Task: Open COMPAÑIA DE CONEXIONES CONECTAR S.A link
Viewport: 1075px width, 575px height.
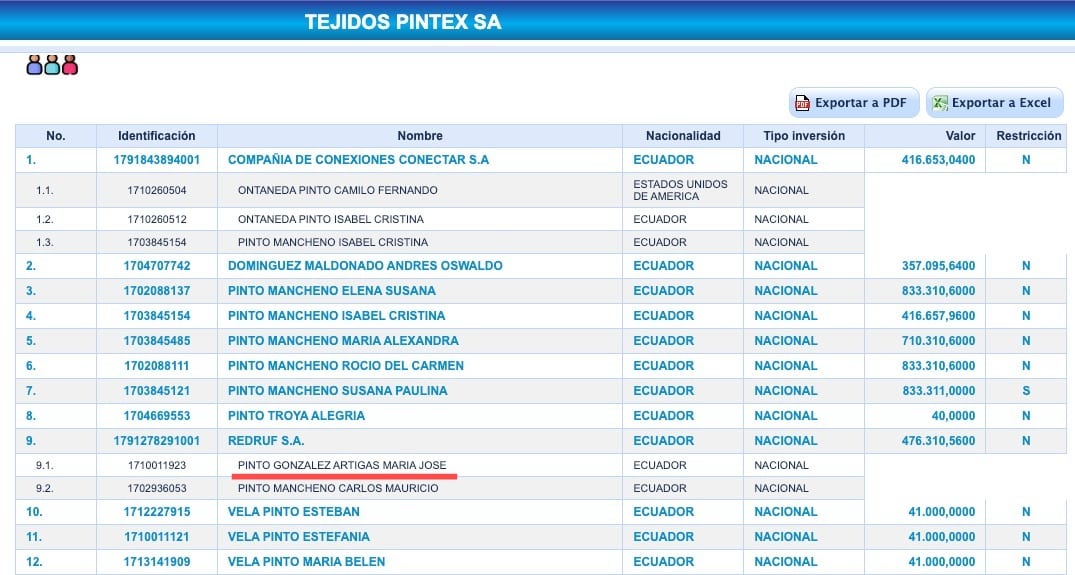Action: click(359, 160)
